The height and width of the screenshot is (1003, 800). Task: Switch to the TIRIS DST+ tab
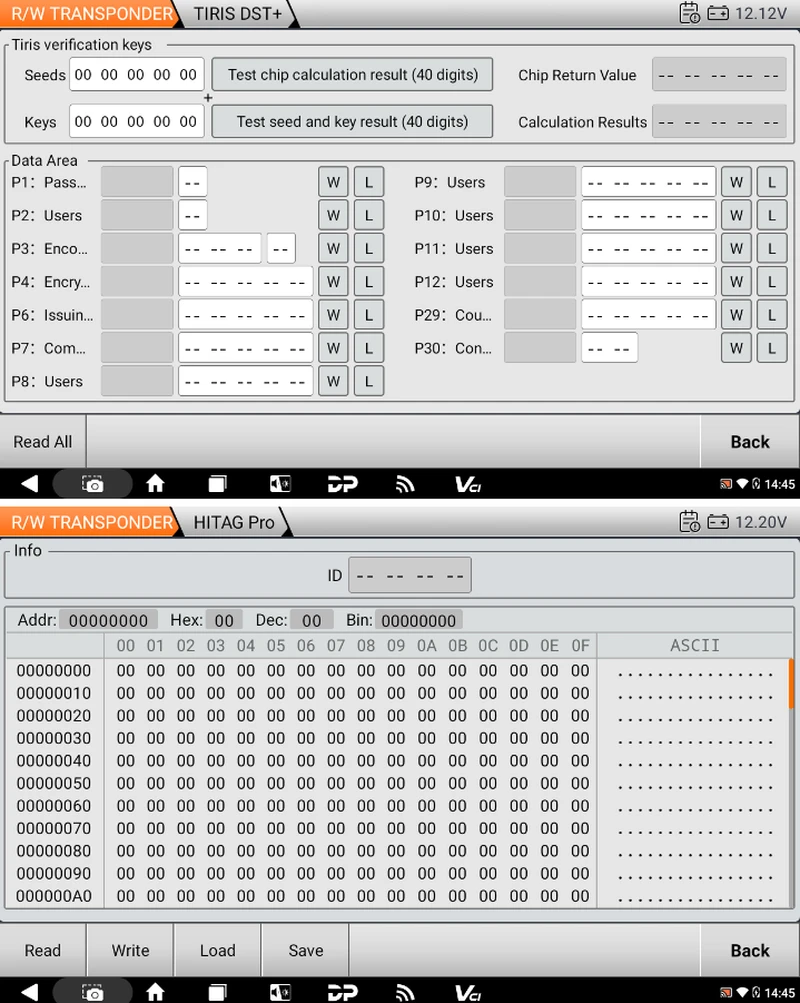(x=238, y=14)
